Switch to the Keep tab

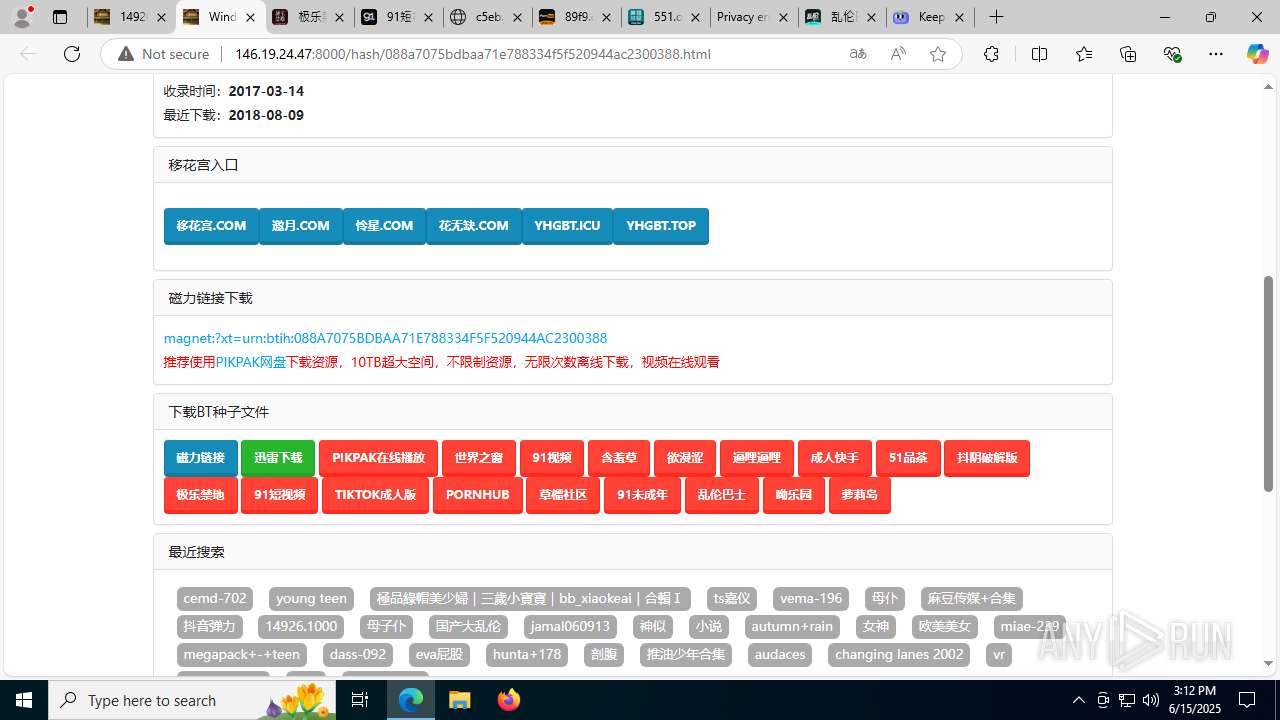(931, 17)
